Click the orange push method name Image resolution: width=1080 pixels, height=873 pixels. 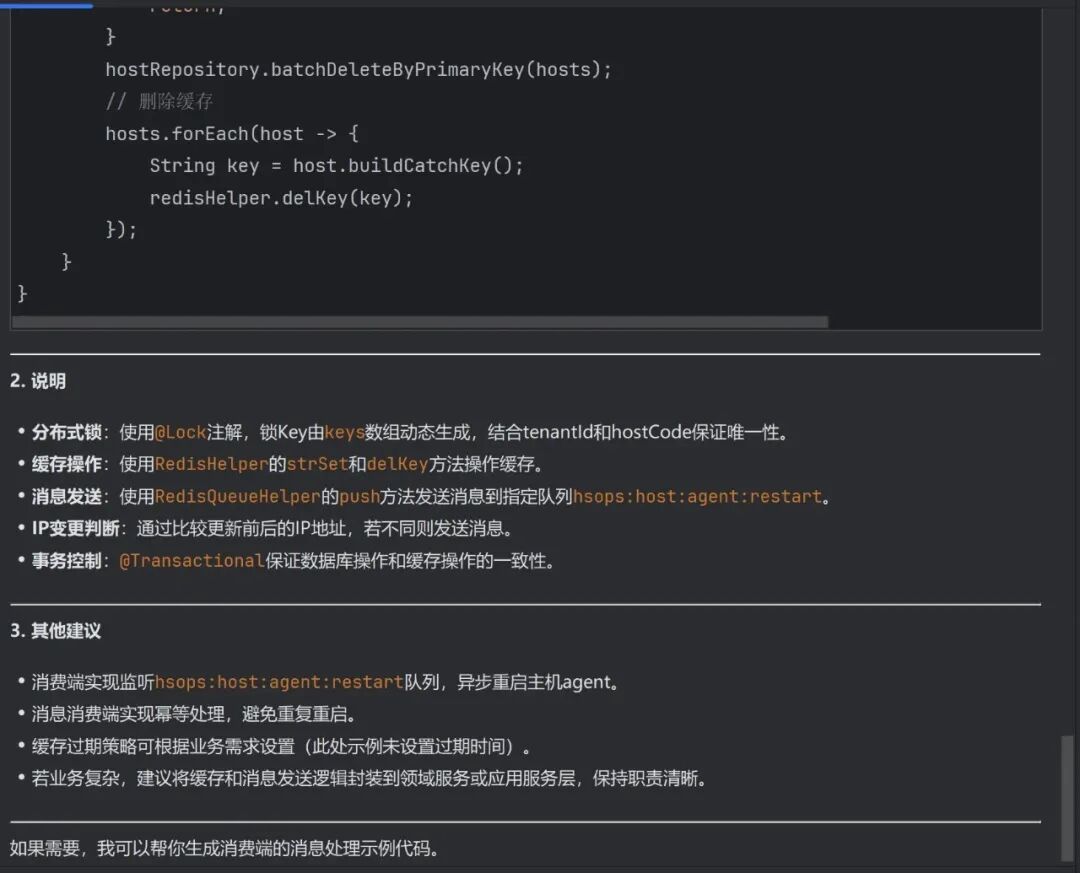click(359, 496)
